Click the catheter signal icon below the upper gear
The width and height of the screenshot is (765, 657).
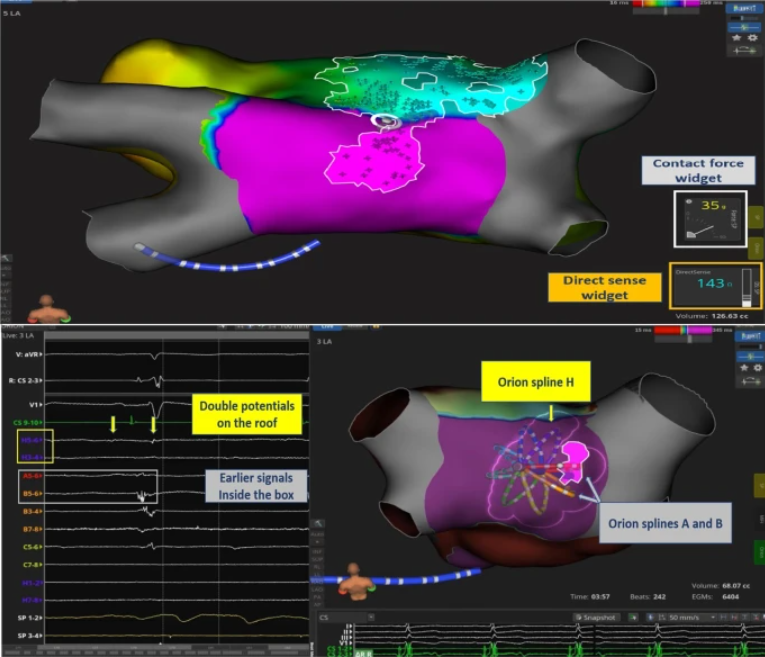[744, 50]
